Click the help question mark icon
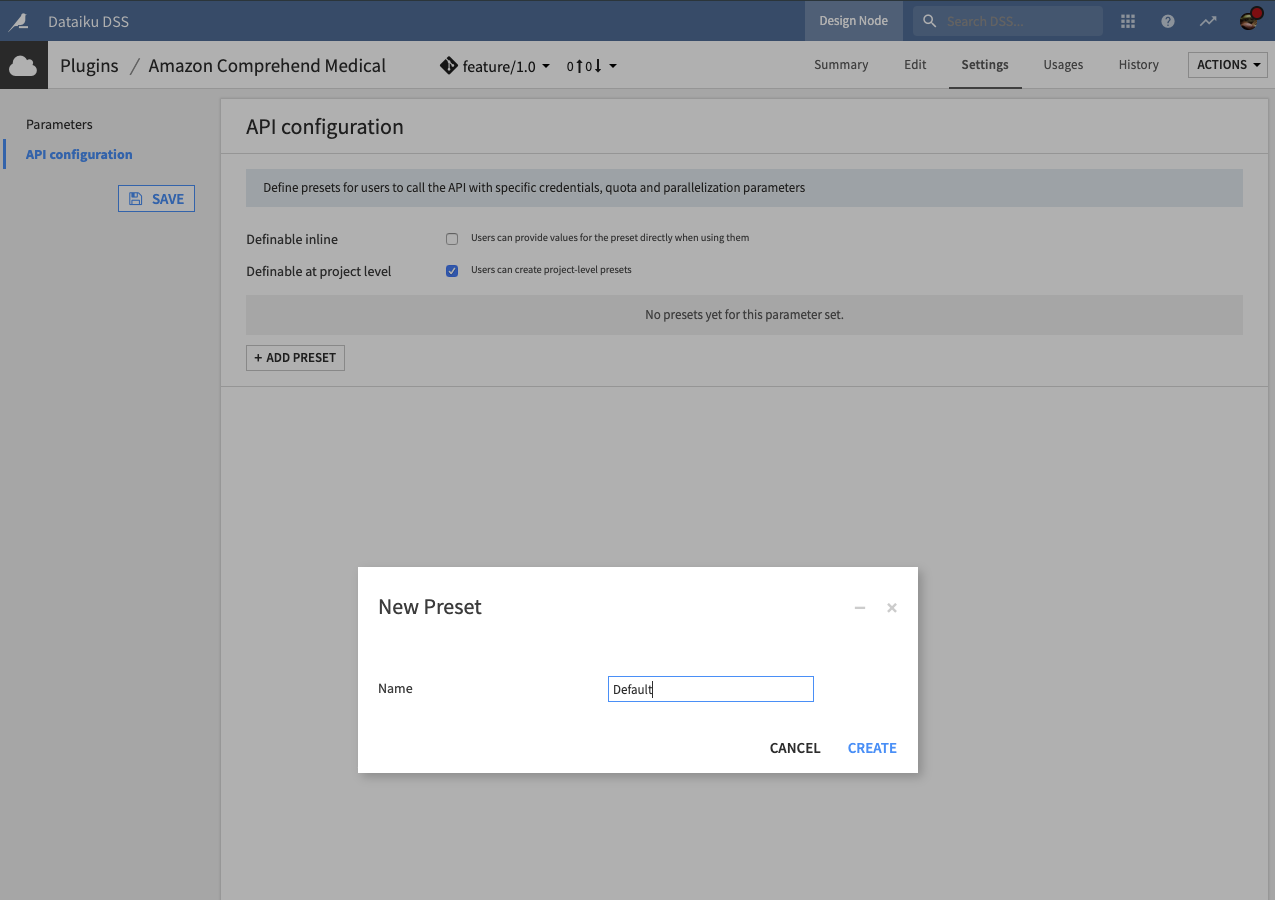This screenshot has width=1275, height=900. click(x=1167, y=20)
